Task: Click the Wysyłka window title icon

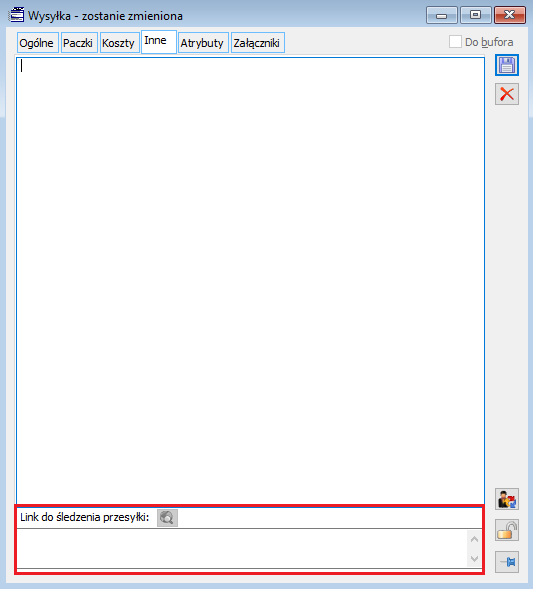Action: 17,15
